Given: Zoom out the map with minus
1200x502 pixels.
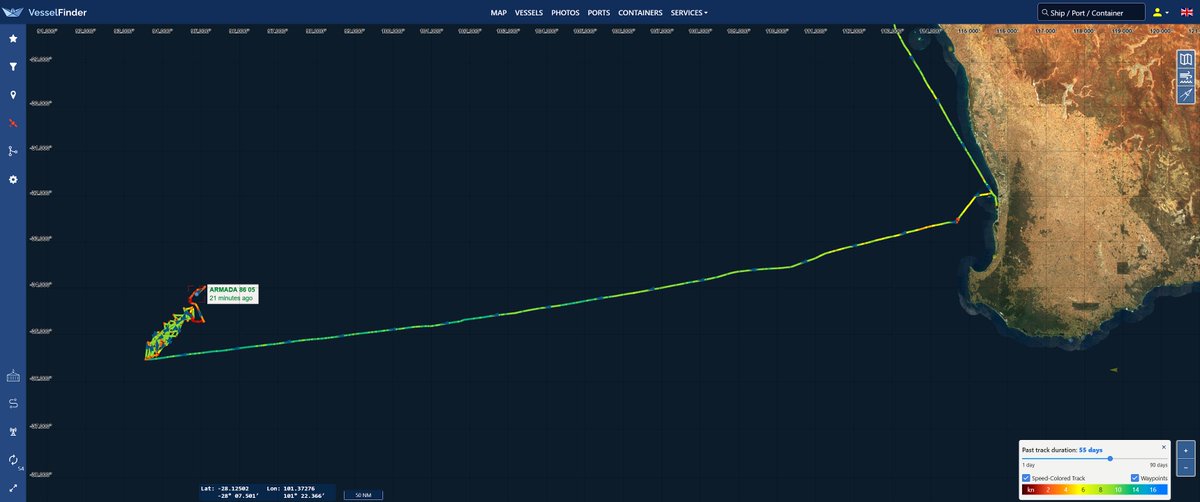Looking at the screenshot, I should [1185, 468].
